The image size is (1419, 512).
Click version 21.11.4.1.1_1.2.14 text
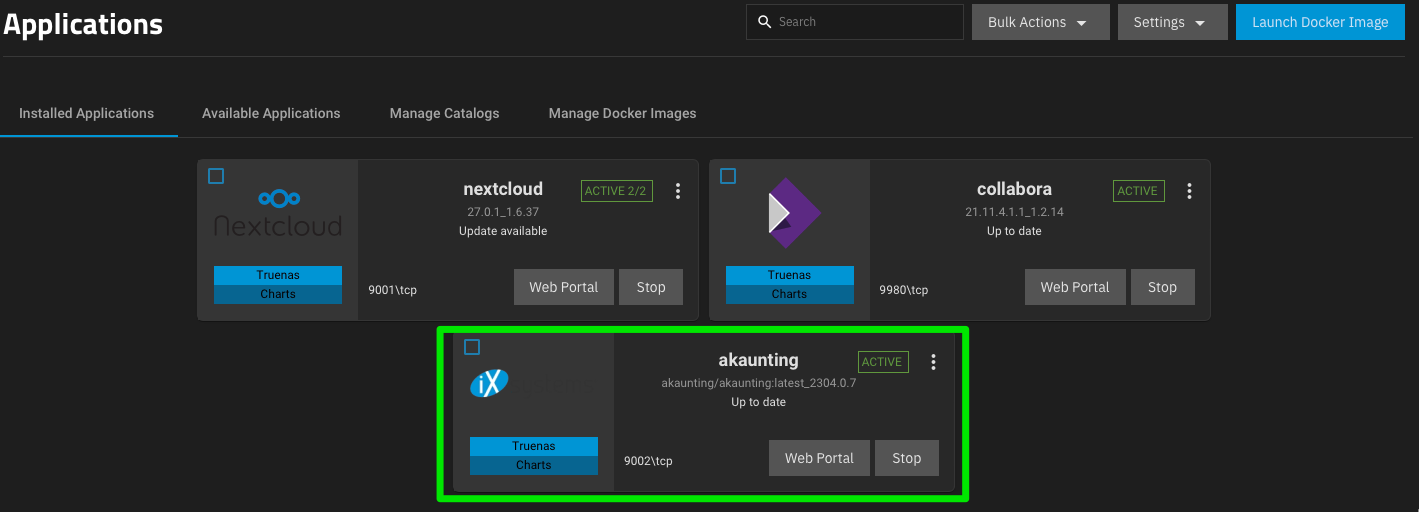coord(1014,212)
